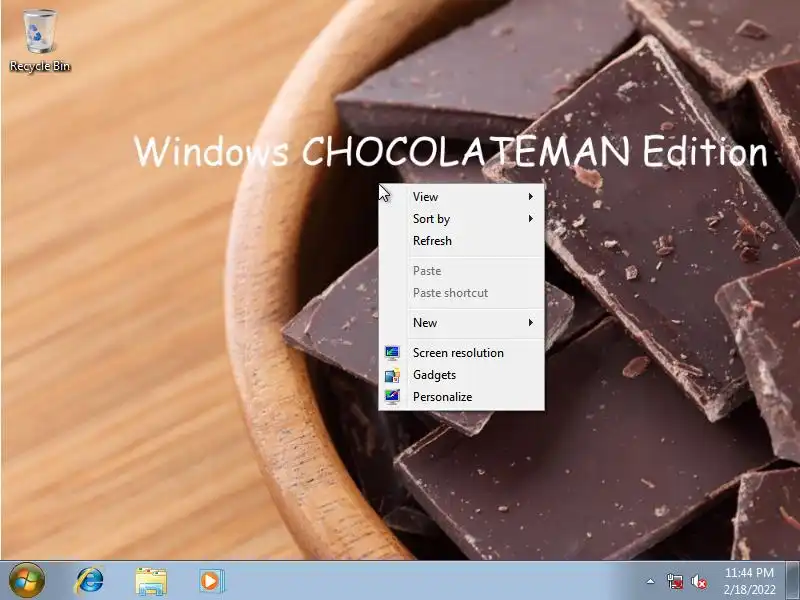
Task: Select Screen resolution from the menu
Action: tap(462, 353)
